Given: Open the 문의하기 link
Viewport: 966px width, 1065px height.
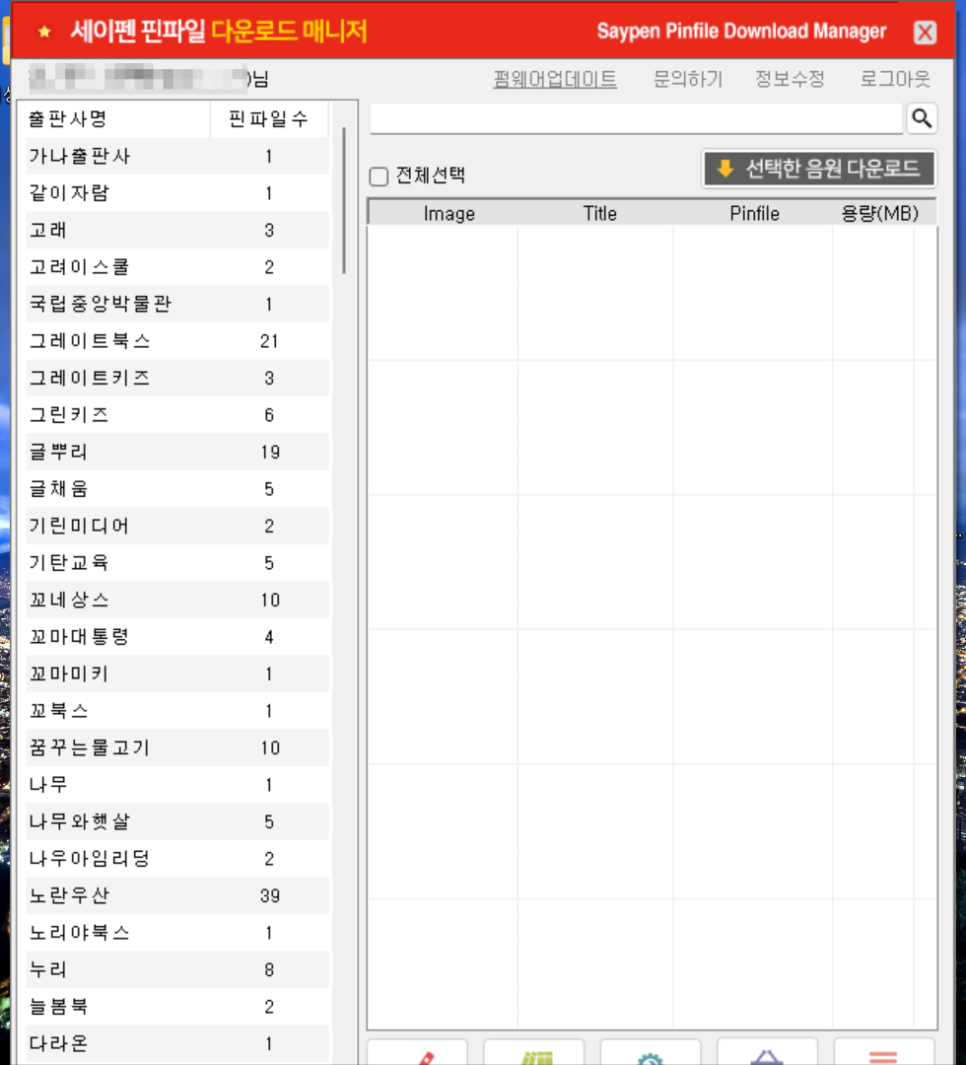Looking at the screenshot, I should click(x=687, y=79).
